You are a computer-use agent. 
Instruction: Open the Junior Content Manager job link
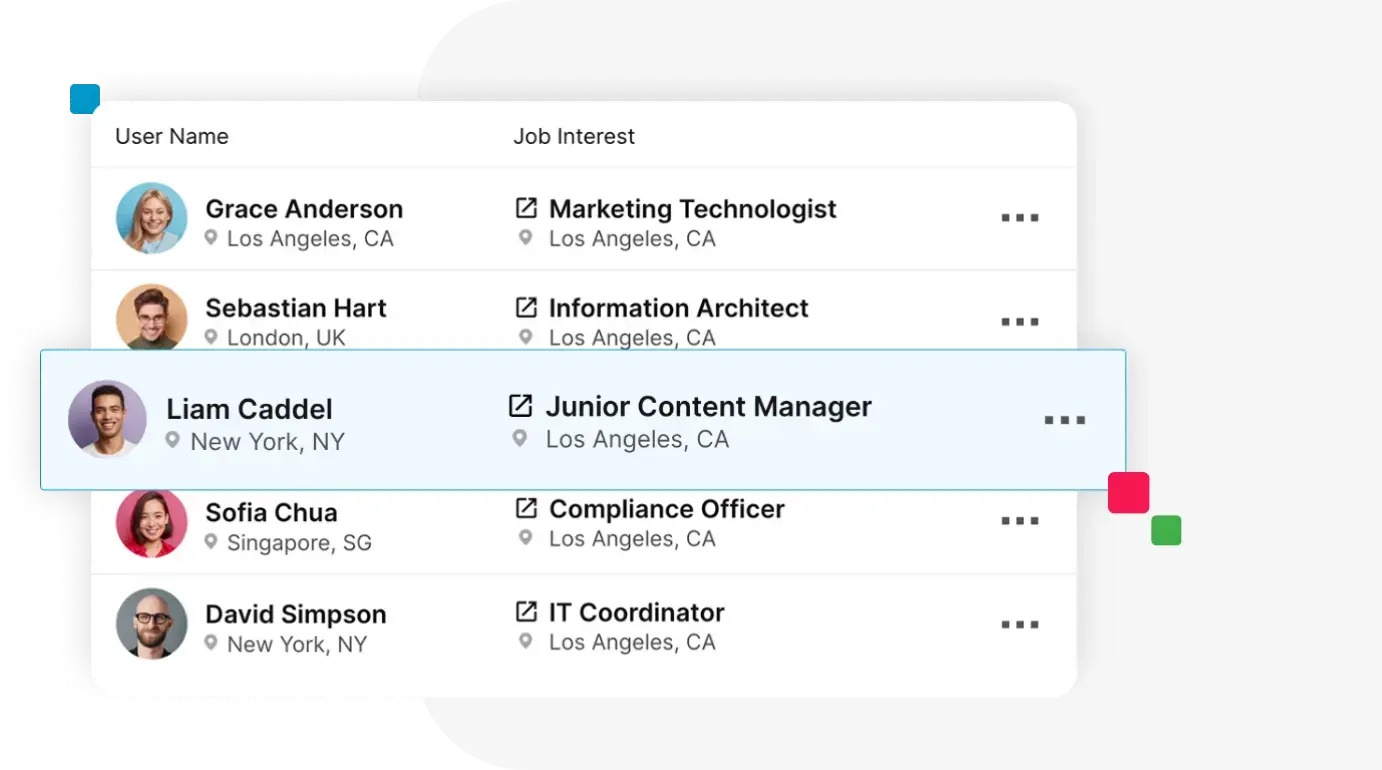(708, 406)
